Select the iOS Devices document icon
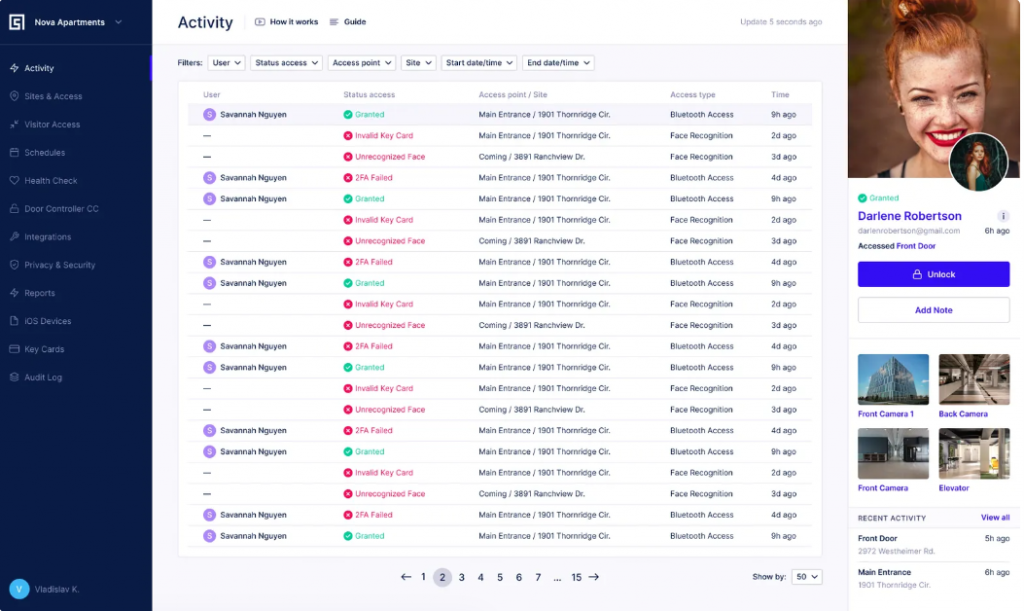Viewport: 1024px width, 611px height. 13,320
